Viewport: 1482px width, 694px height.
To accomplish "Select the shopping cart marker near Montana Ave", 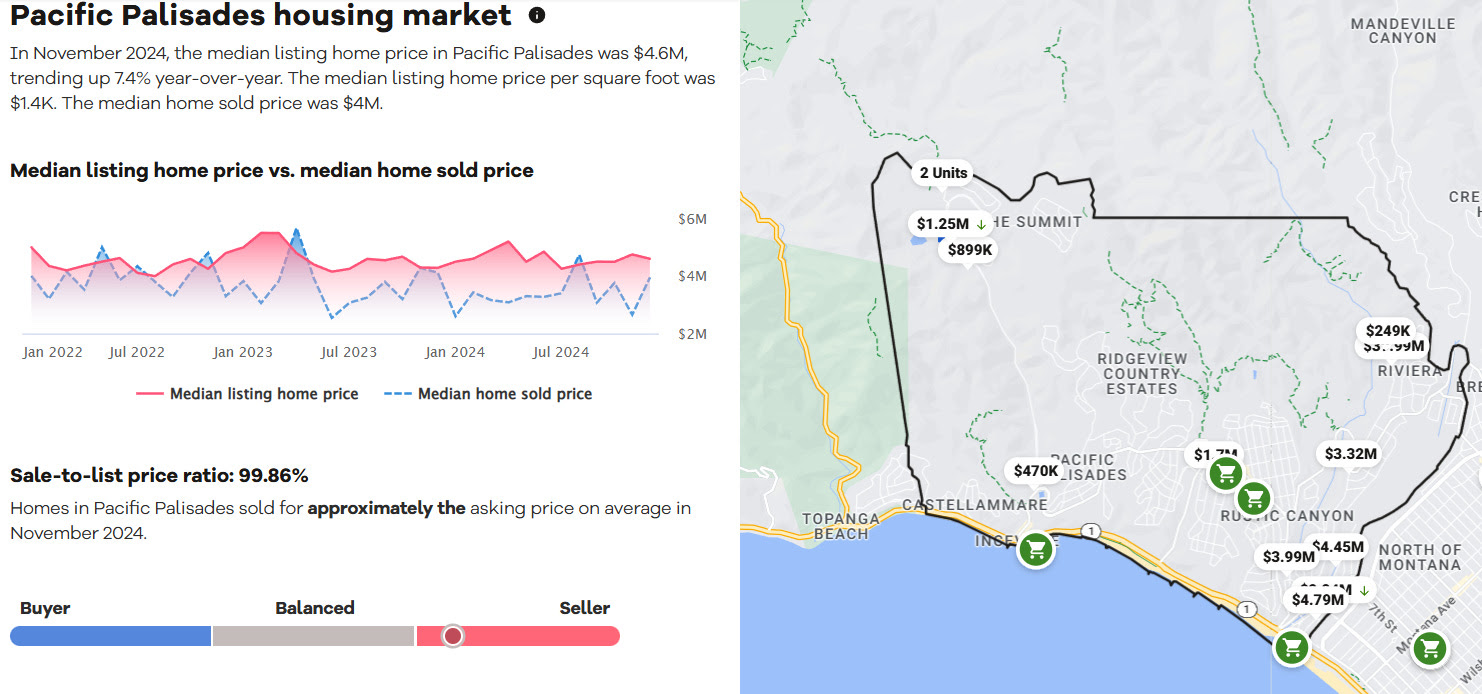I will (x=1430, y=649).
